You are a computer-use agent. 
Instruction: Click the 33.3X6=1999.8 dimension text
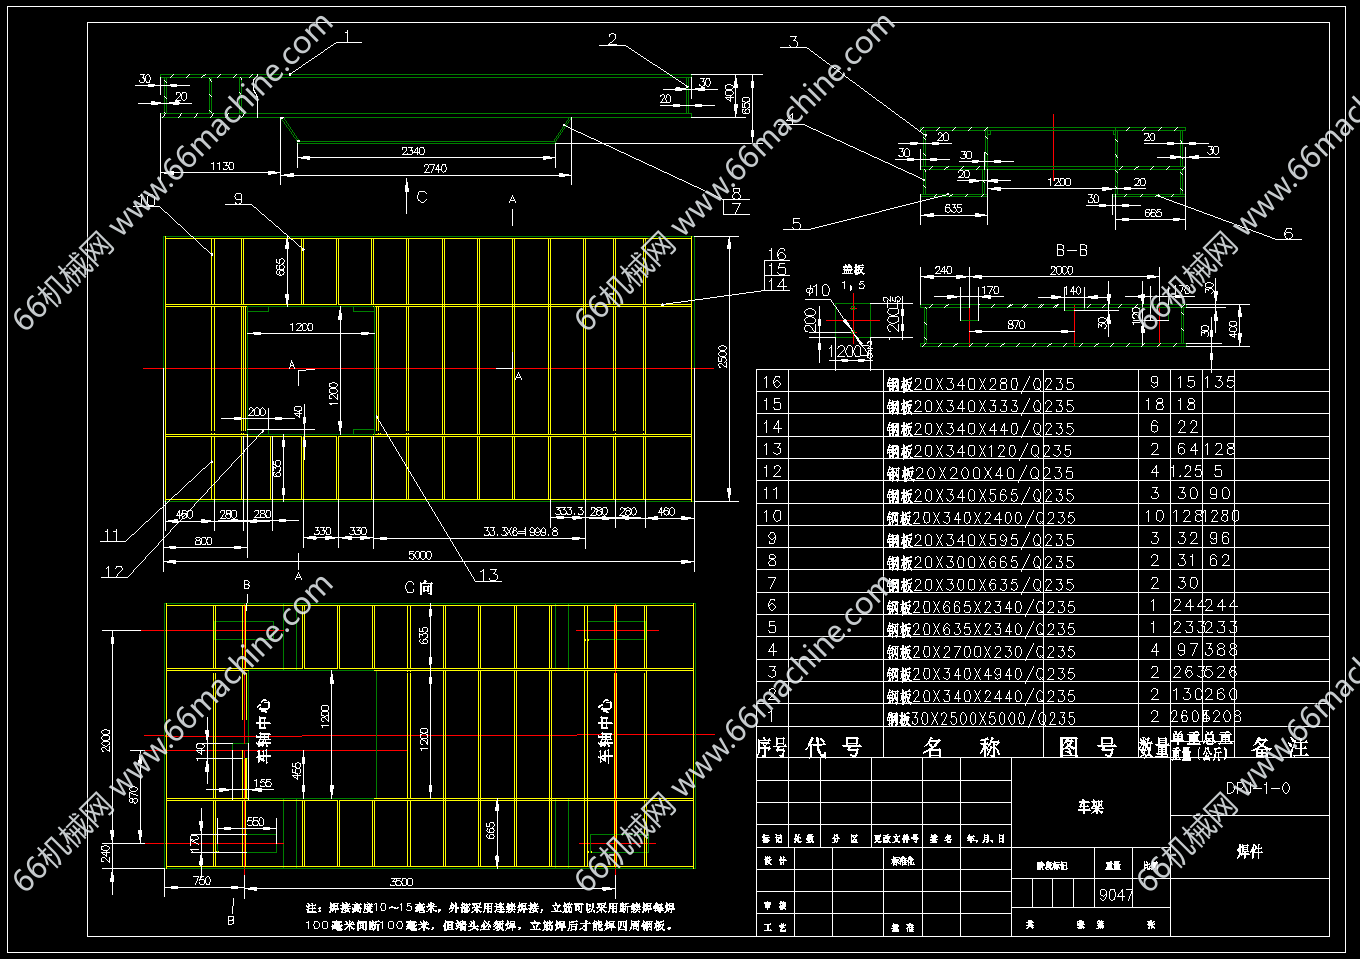520,531
